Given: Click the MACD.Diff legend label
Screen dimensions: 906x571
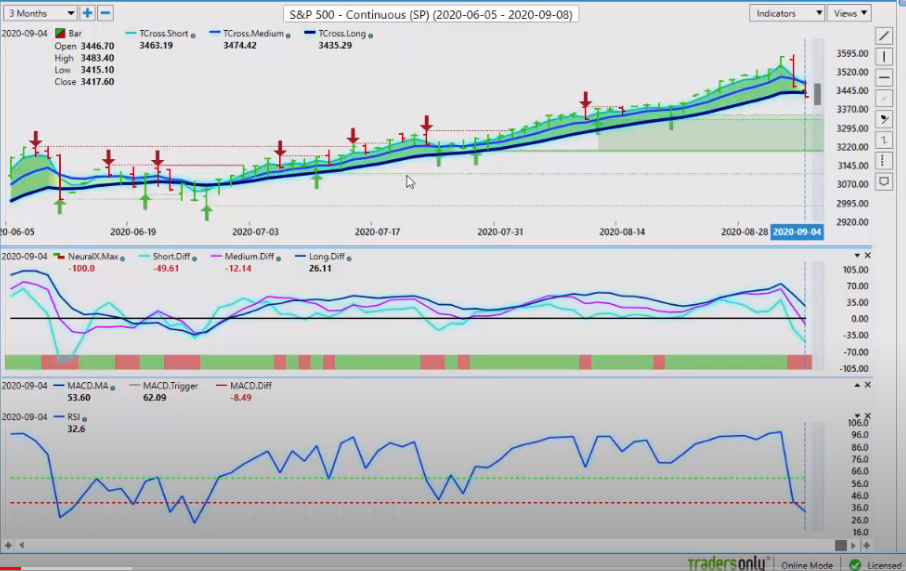Looking at the screenshot, I should coord(251,385).
